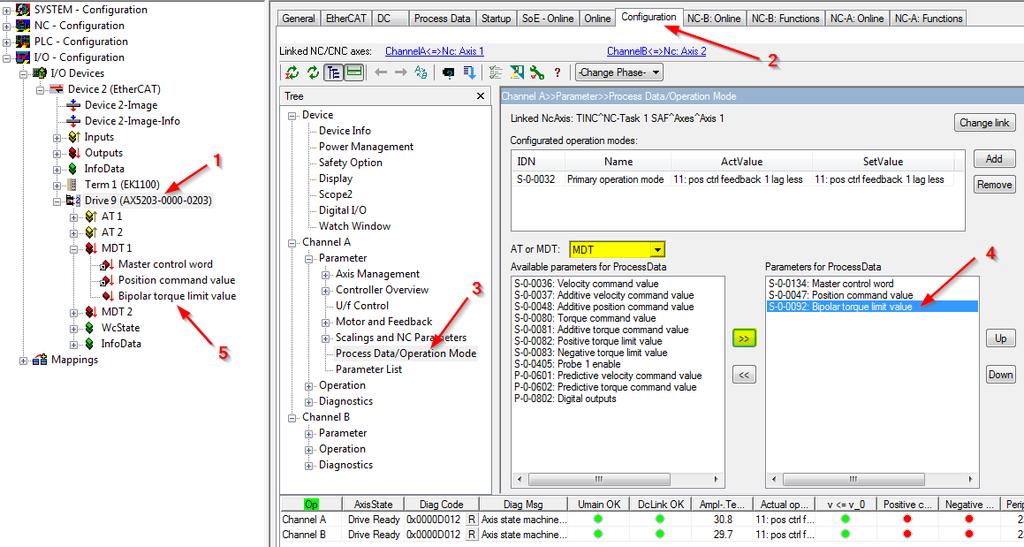Select Safety Option tree node
The width and height of the screenshot is (1024, 547).
[x=350, y=163]
